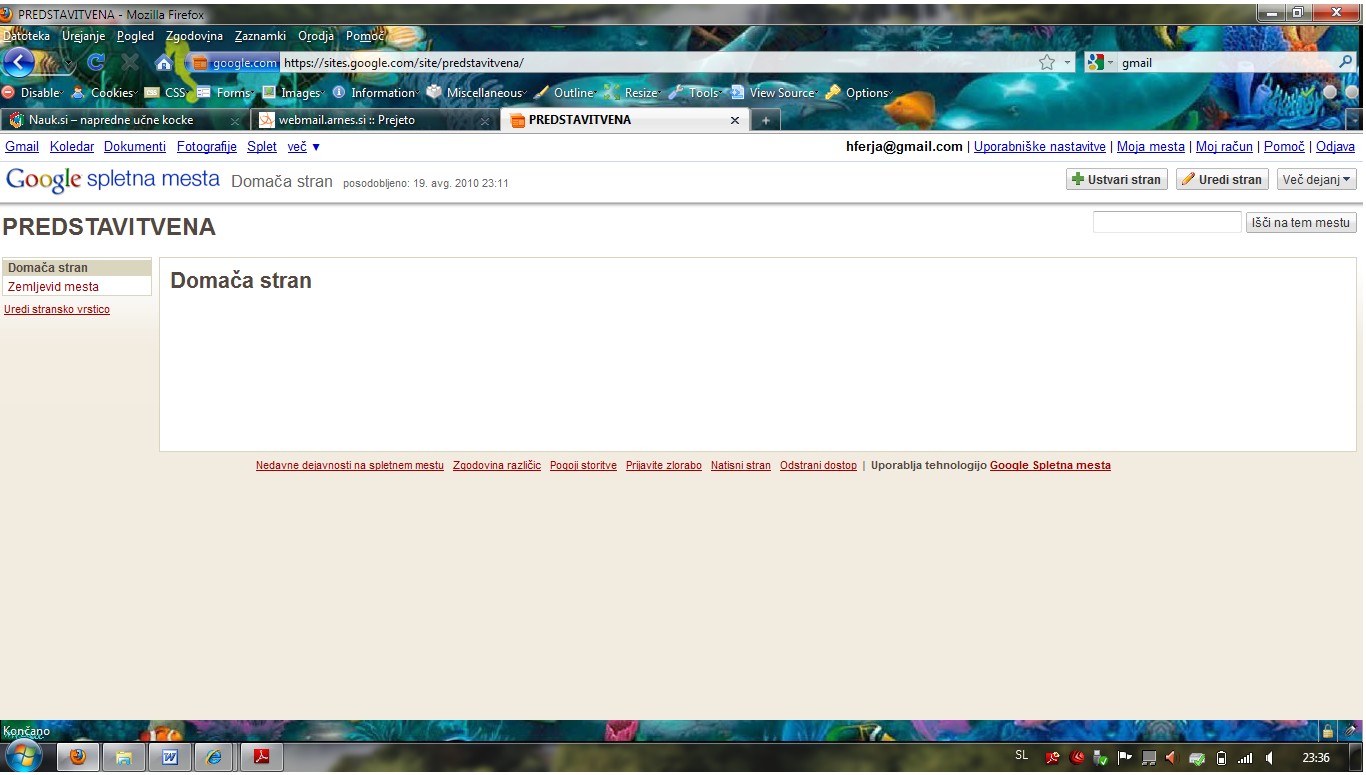Open the Disable menu in developer toolbar

33,93
